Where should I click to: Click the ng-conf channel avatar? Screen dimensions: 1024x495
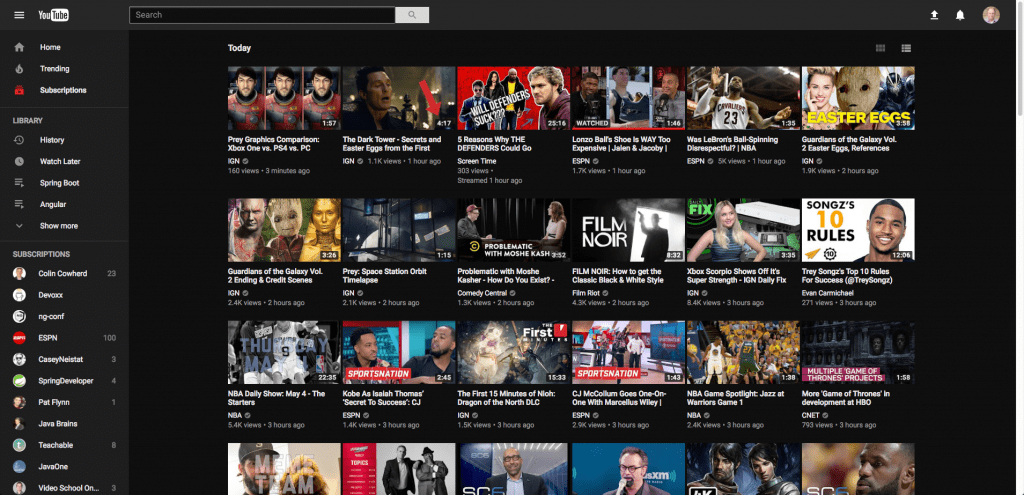(x=20, y=317)
